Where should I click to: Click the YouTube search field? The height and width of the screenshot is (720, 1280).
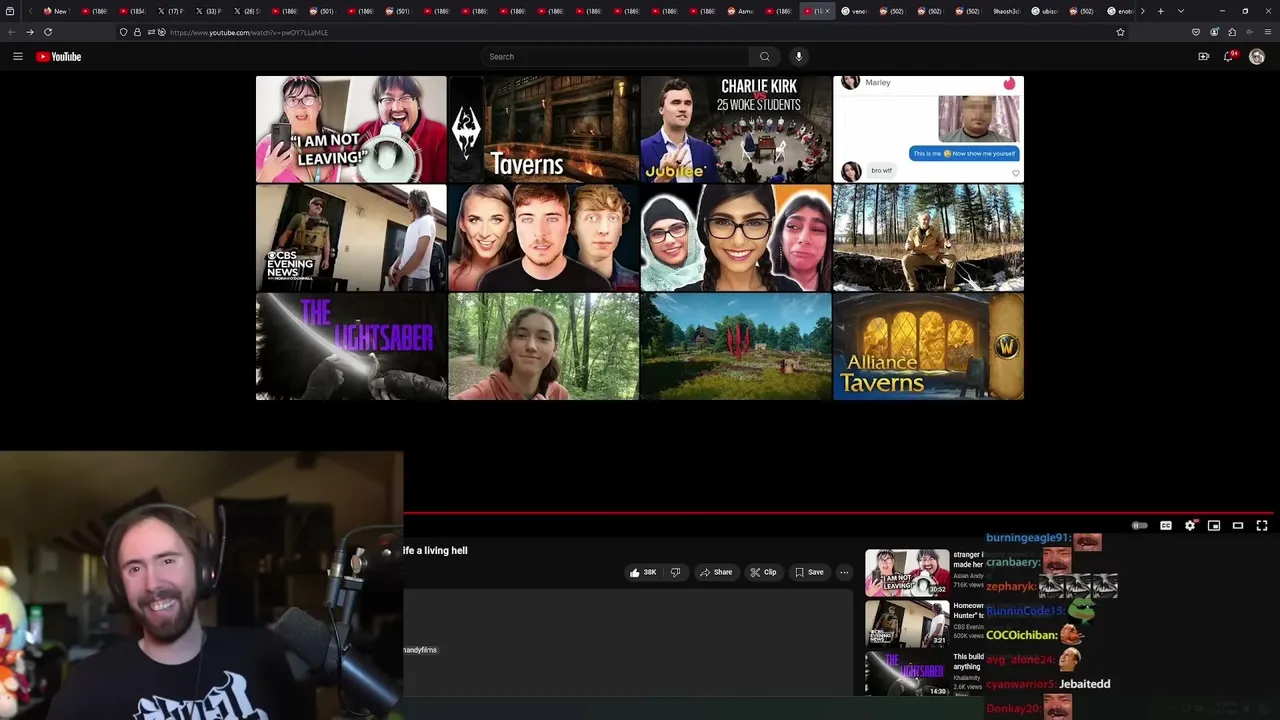pos(615,57)
